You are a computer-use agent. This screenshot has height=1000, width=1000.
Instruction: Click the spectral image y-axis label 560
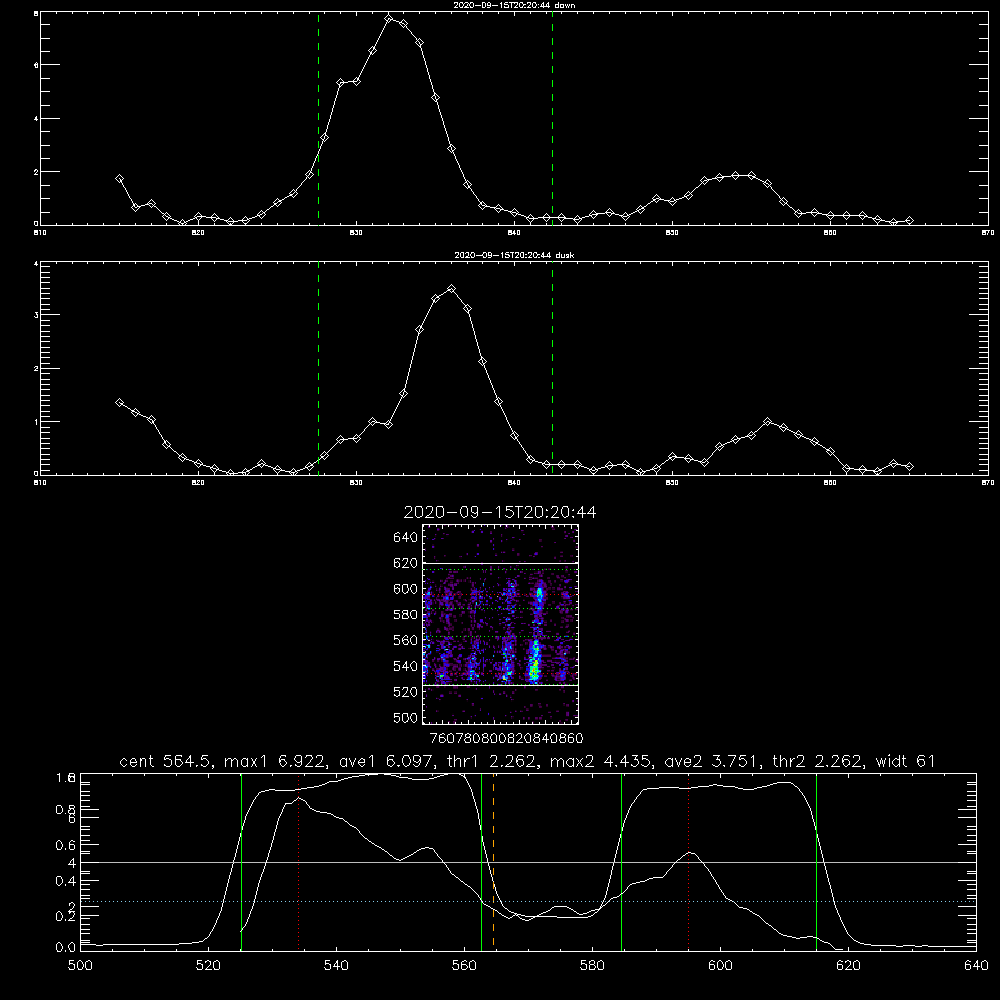click(406, 640)
